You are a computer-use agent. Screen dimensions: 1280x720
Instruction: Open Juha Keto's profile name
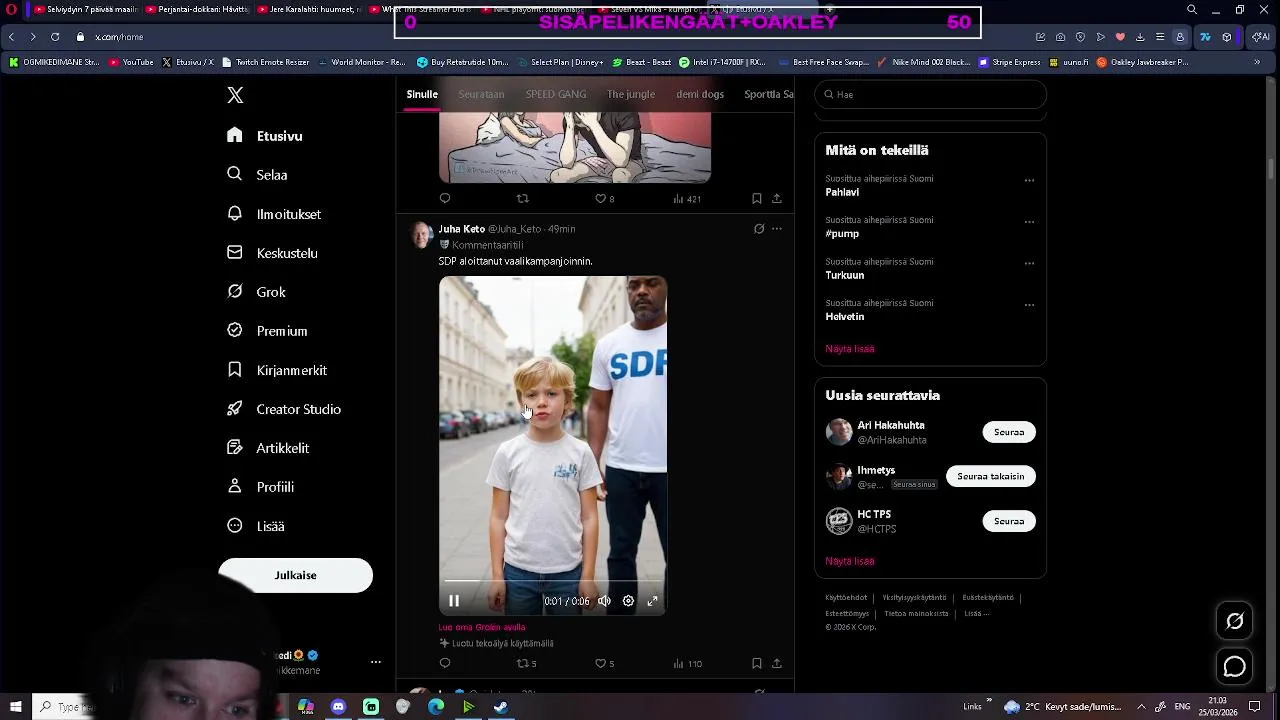point(461,229)
